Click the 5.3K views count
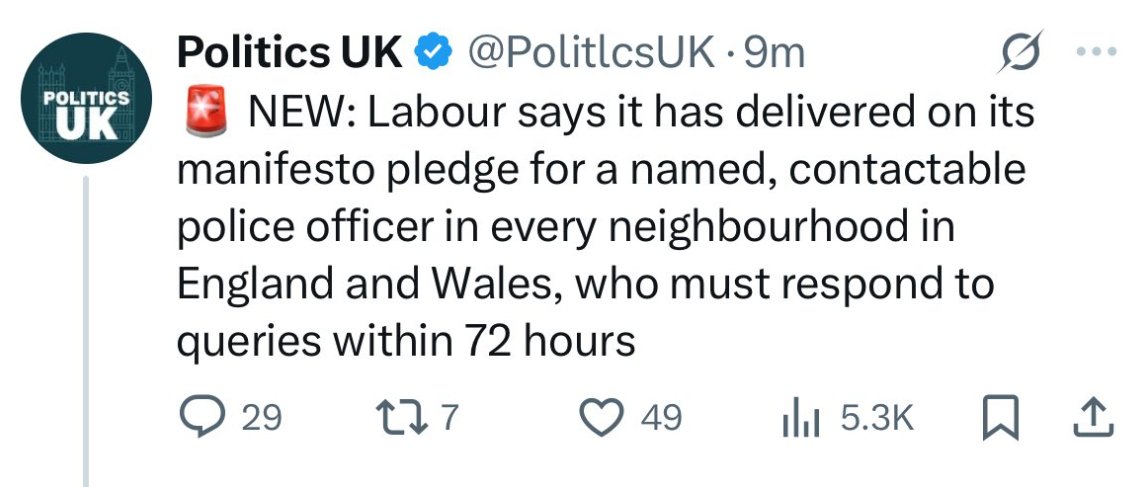1130x487 pixels. pos(876,418)
